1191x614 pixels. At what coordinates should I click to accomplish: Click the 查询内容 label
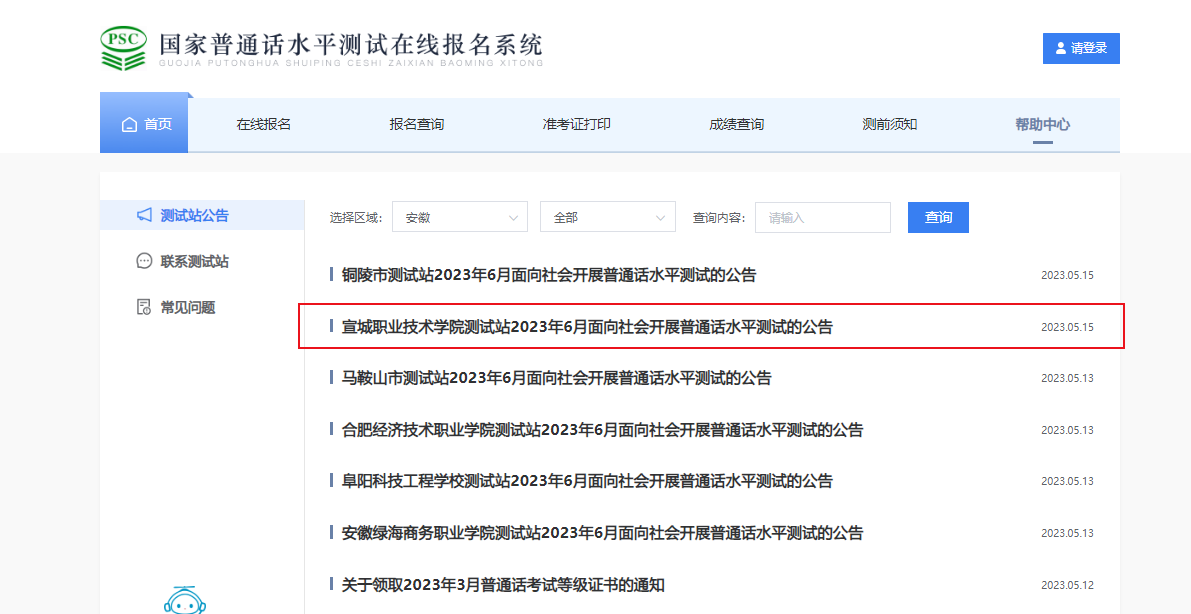point(719,217)
